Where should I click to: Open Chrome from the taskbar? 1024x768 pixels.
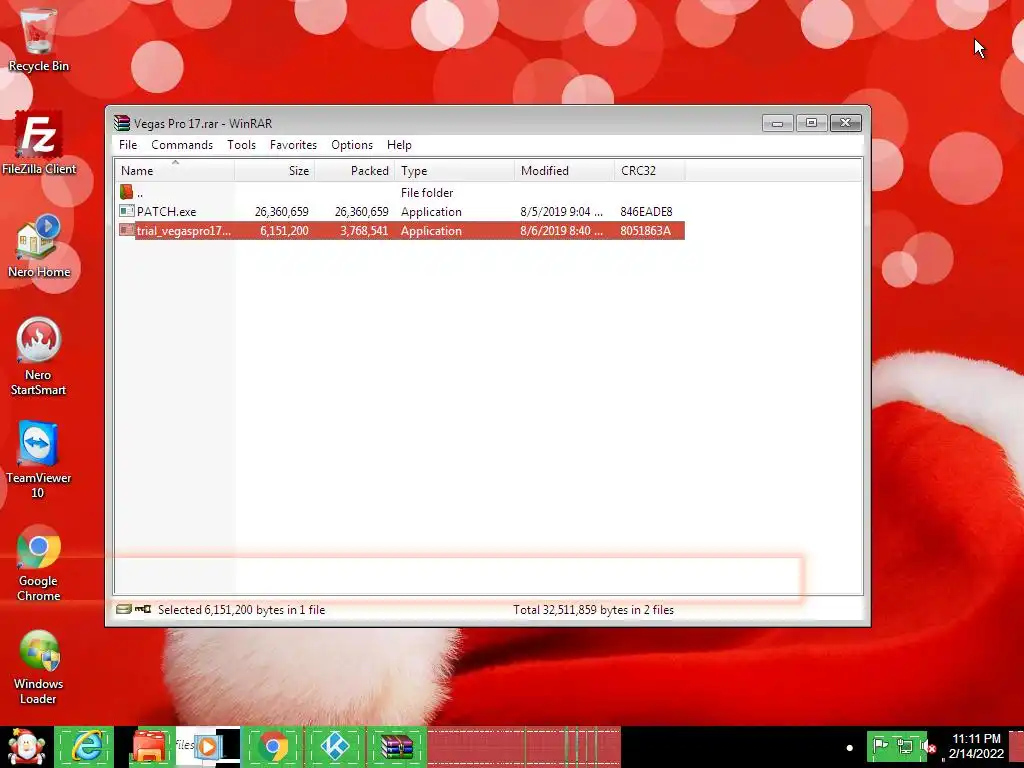(273, 747)
